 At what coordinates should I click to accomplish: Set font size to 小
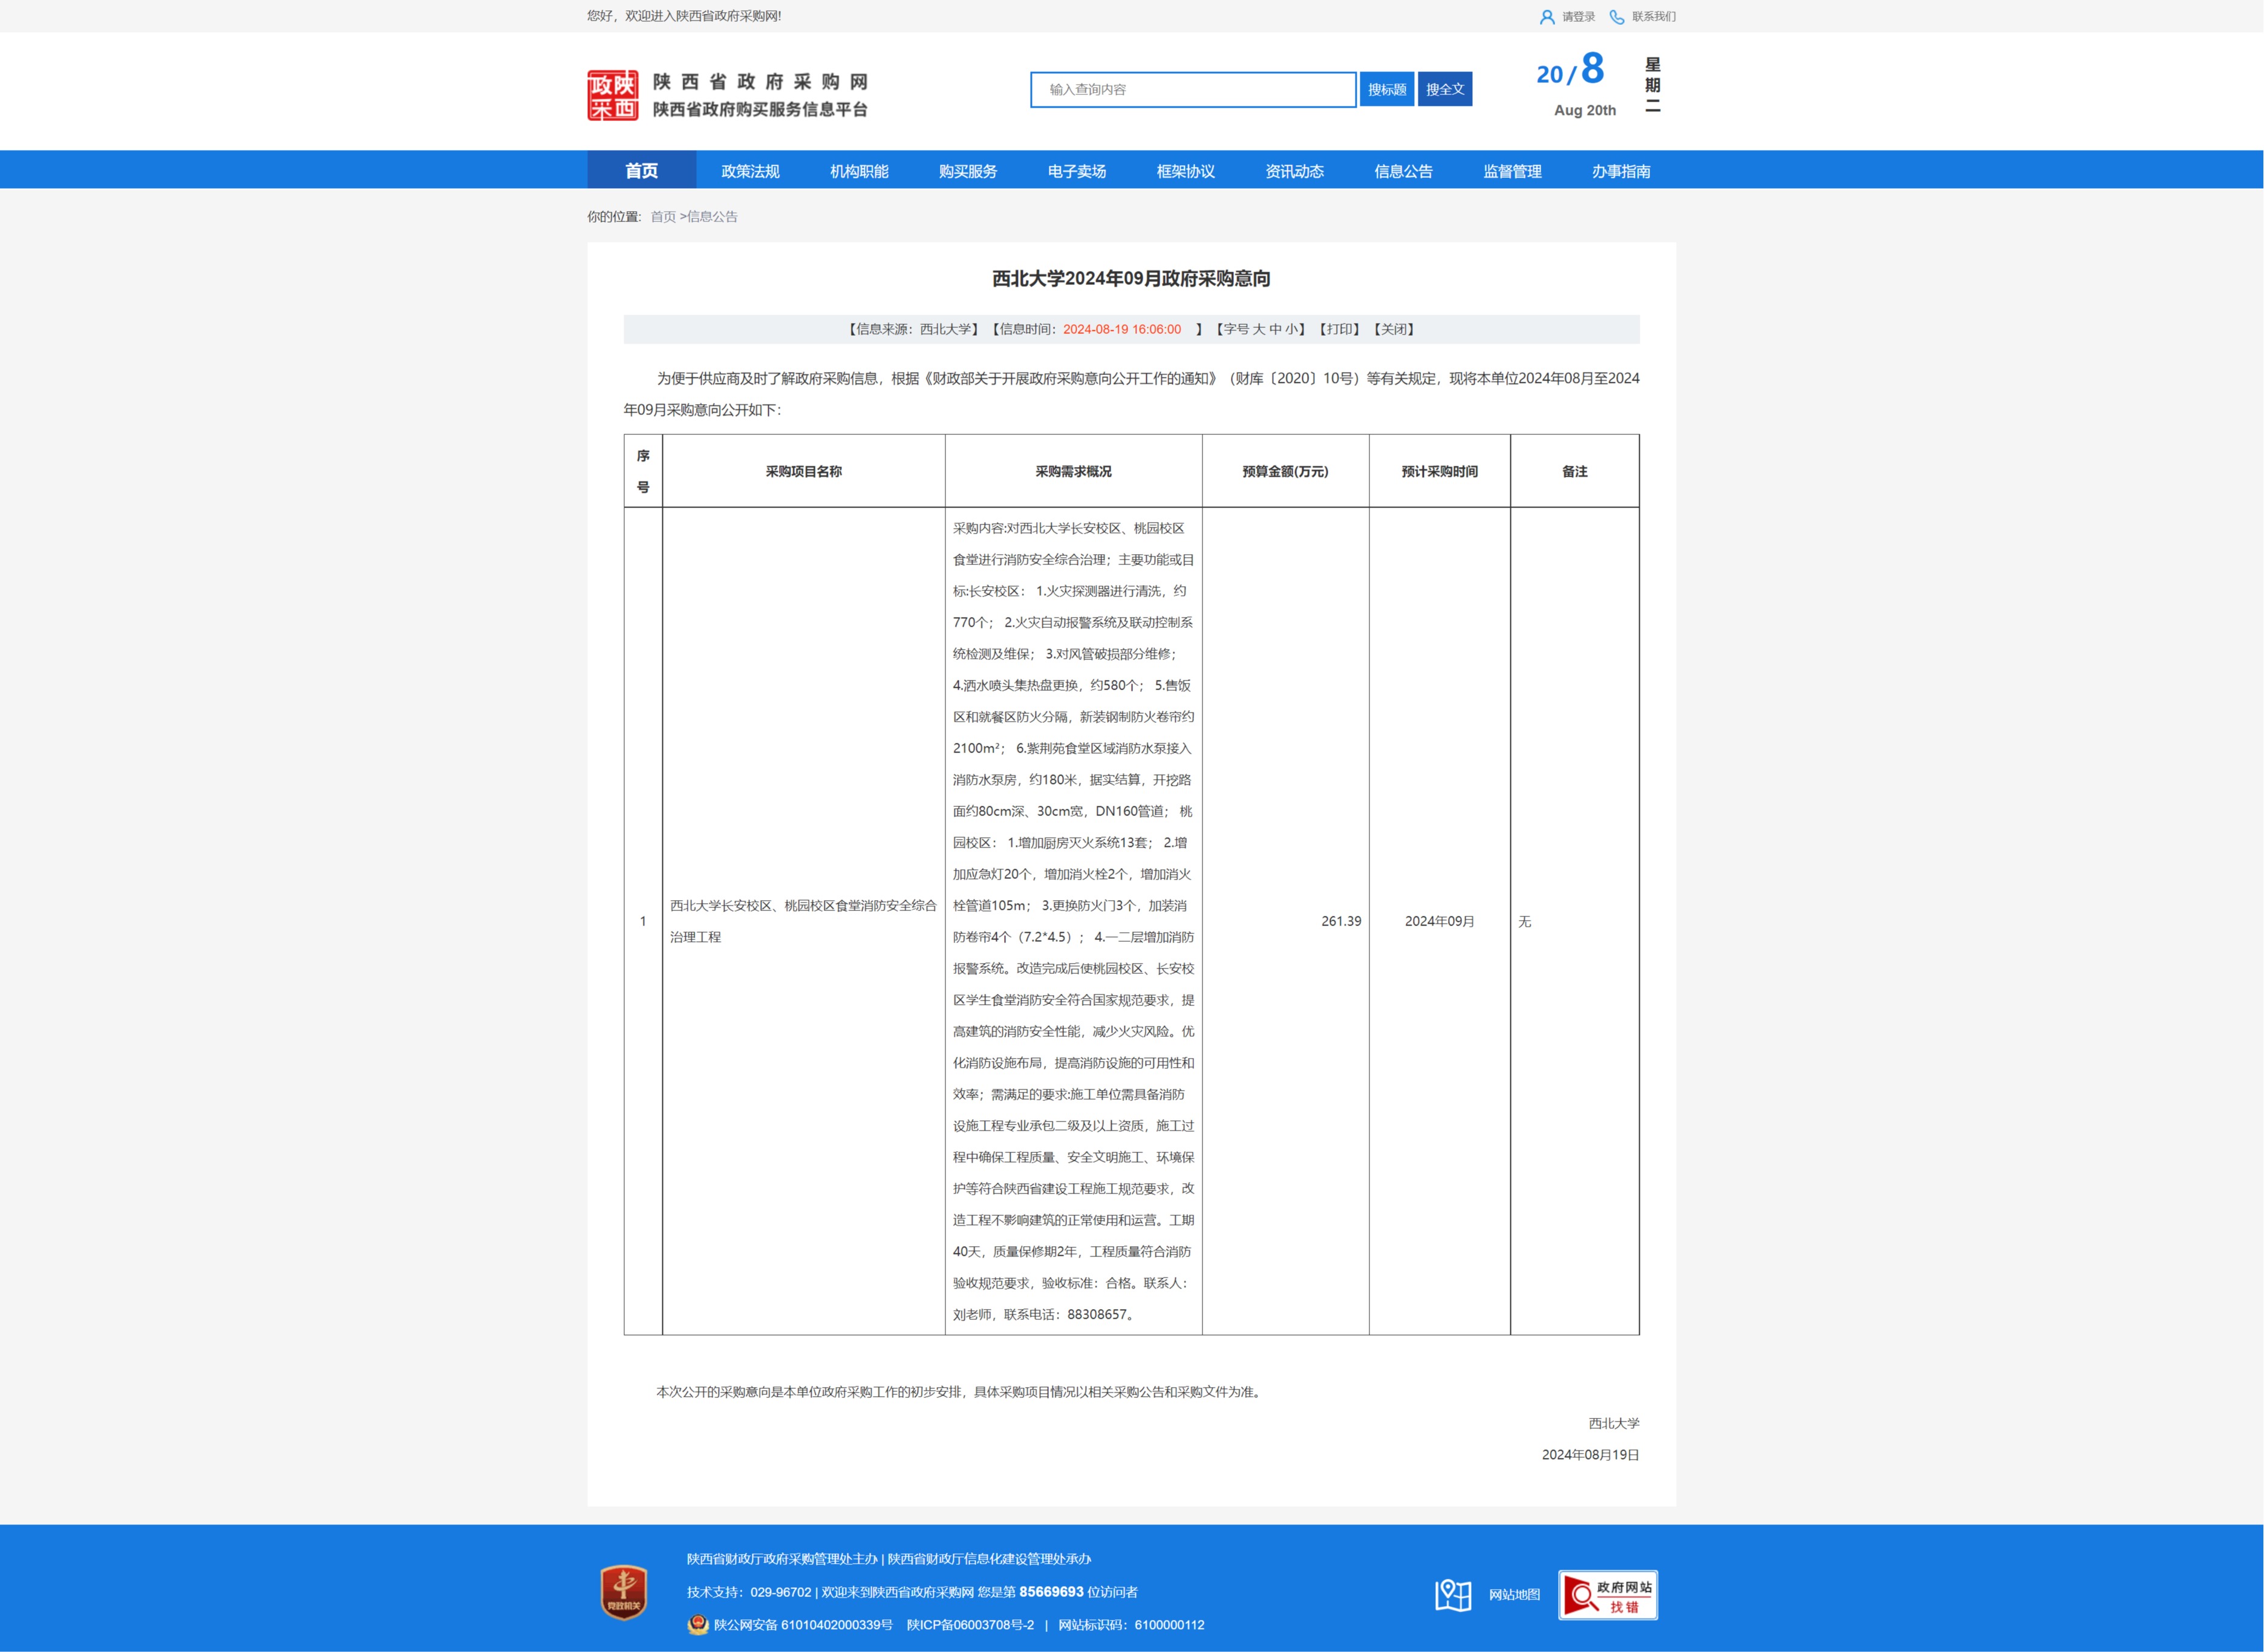[1292, 329]
